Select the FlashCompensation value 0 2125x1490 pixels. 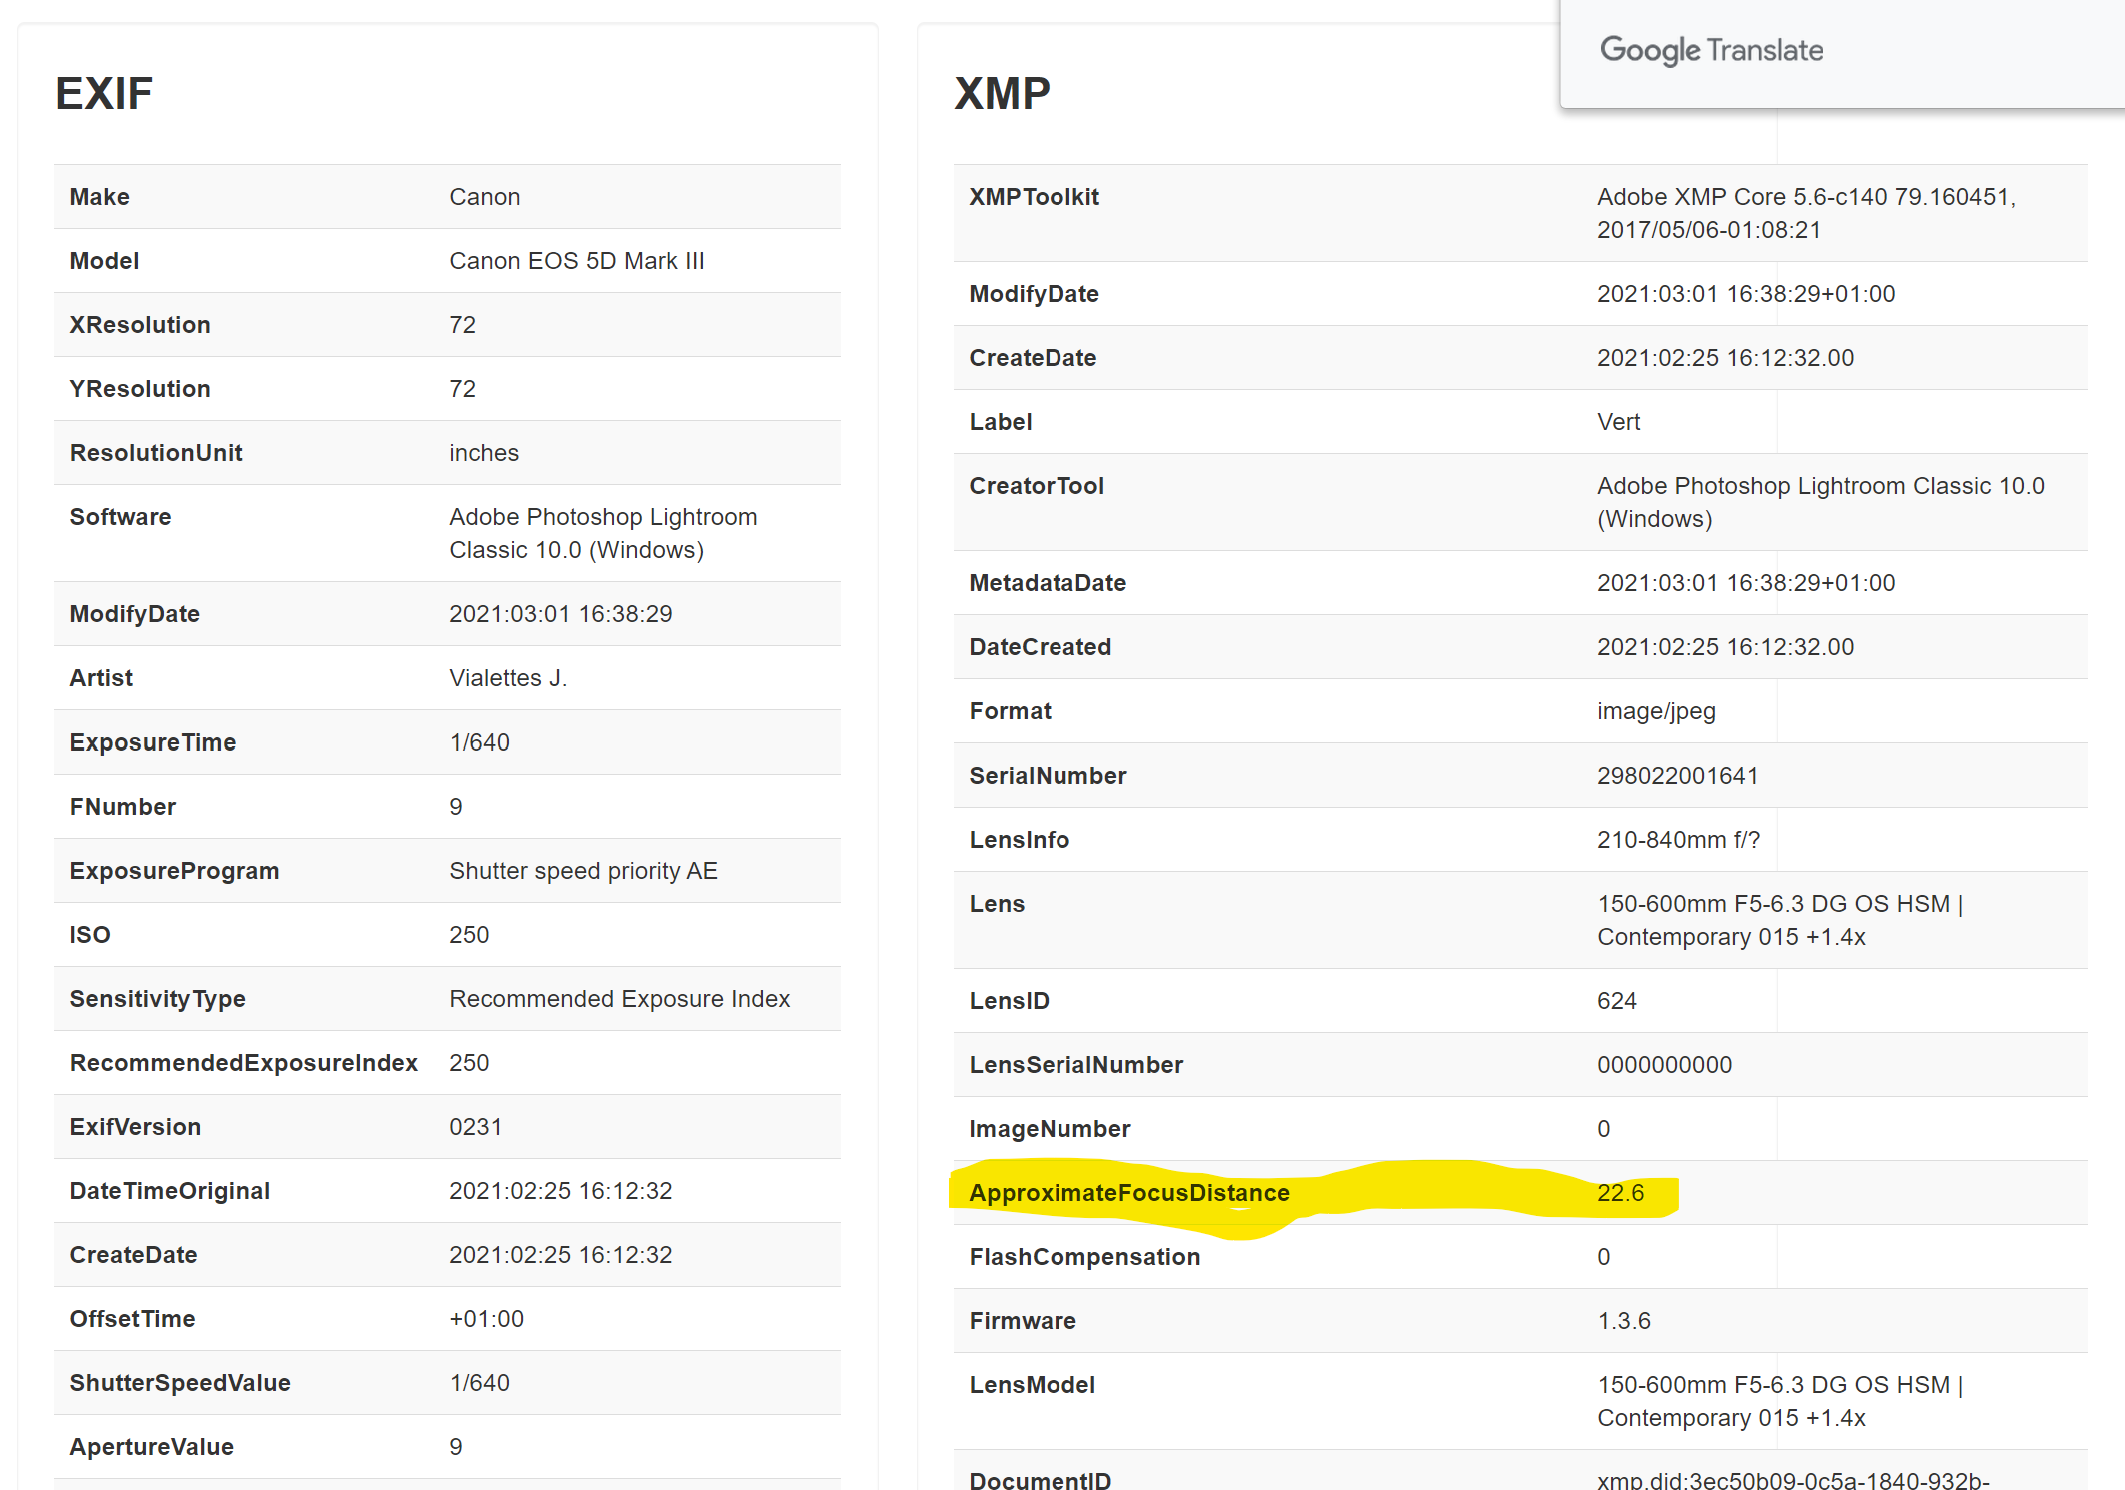1604,1257
